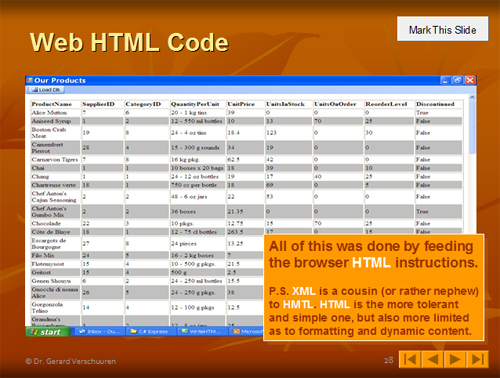500x378 pixels.
Task: Close the Our Products window
Action: tap(470, 80)
